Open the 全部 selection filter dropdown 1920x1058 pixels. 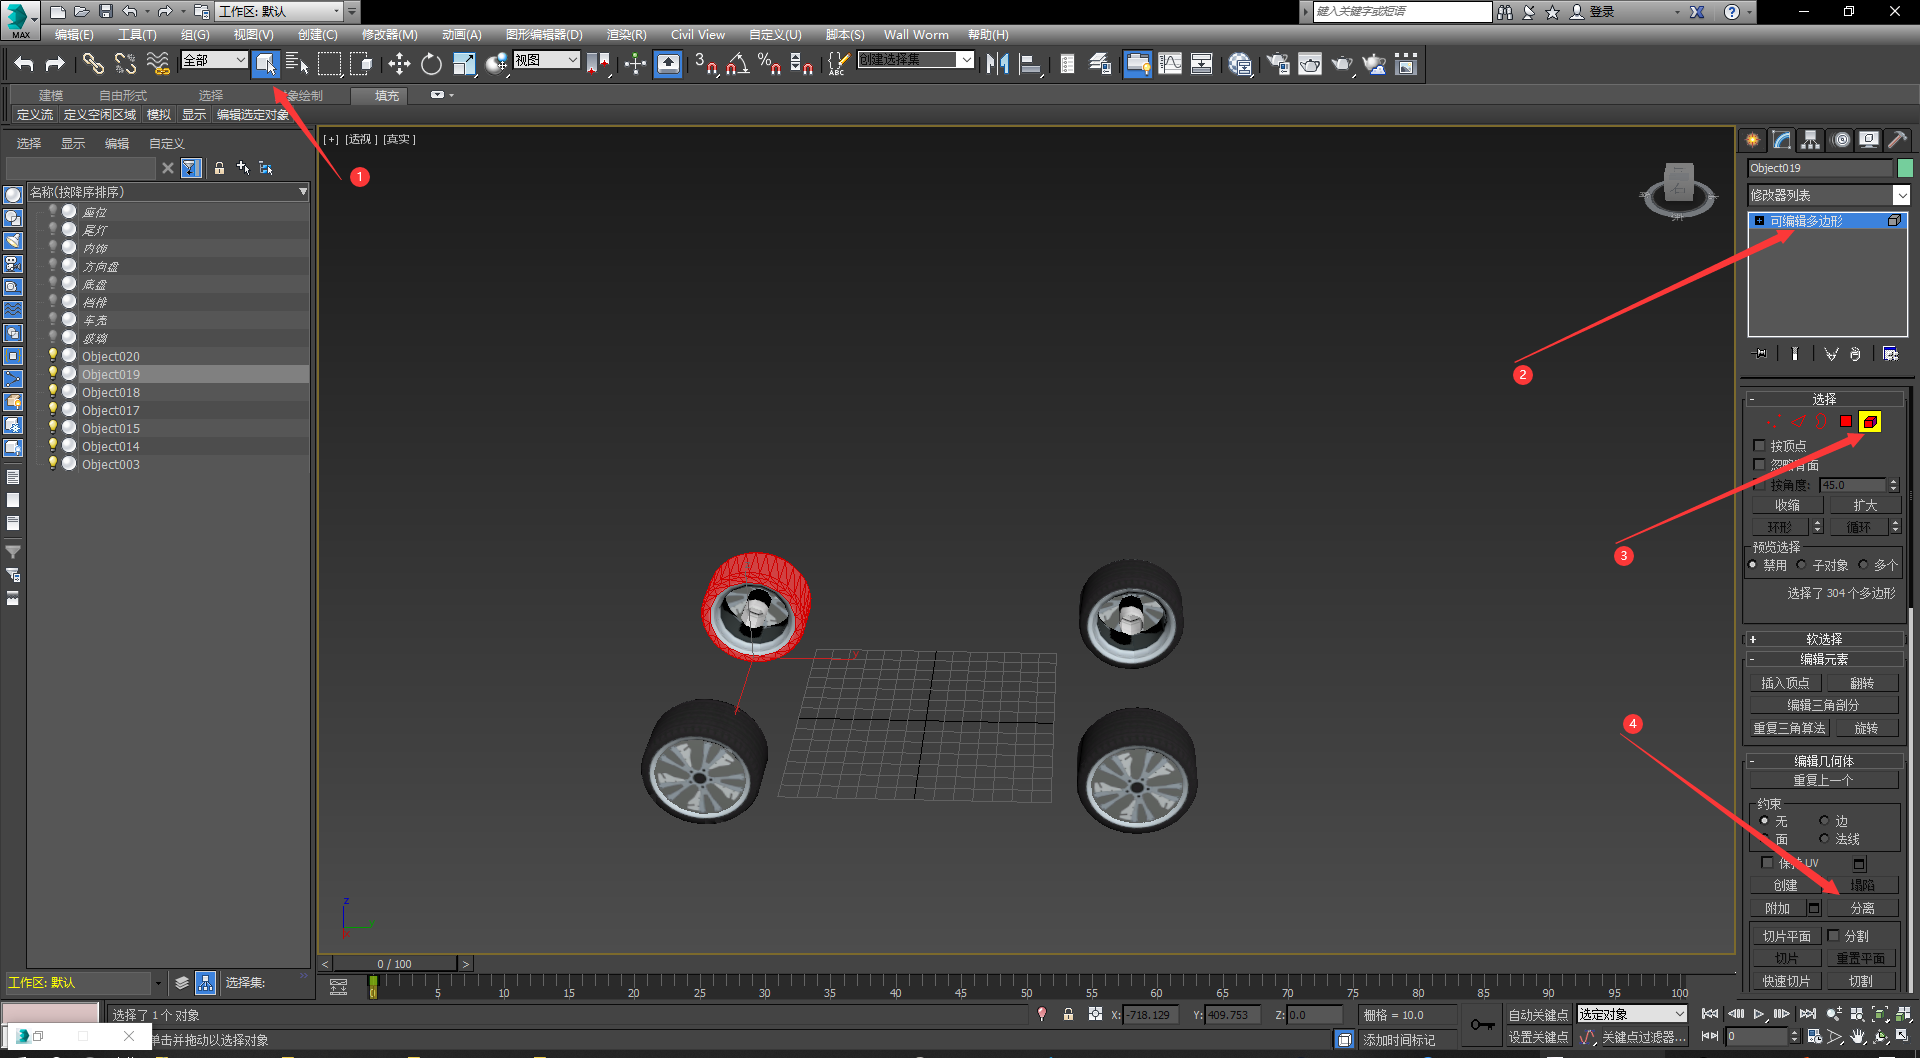coord(214,61)
